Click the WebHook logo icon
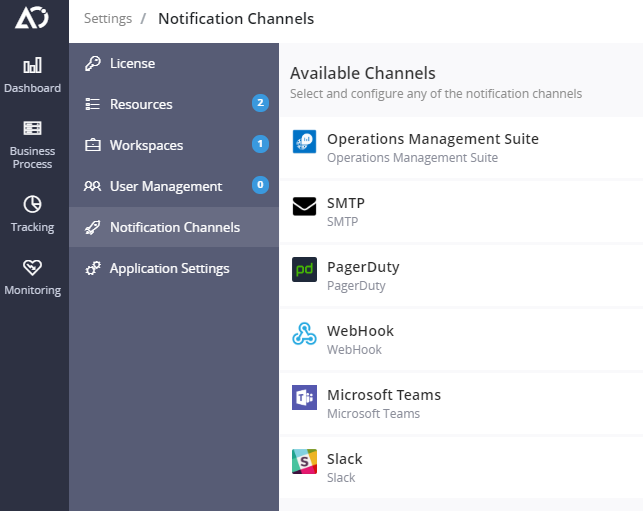The image size is (643, 511). (x=304, y=333)
